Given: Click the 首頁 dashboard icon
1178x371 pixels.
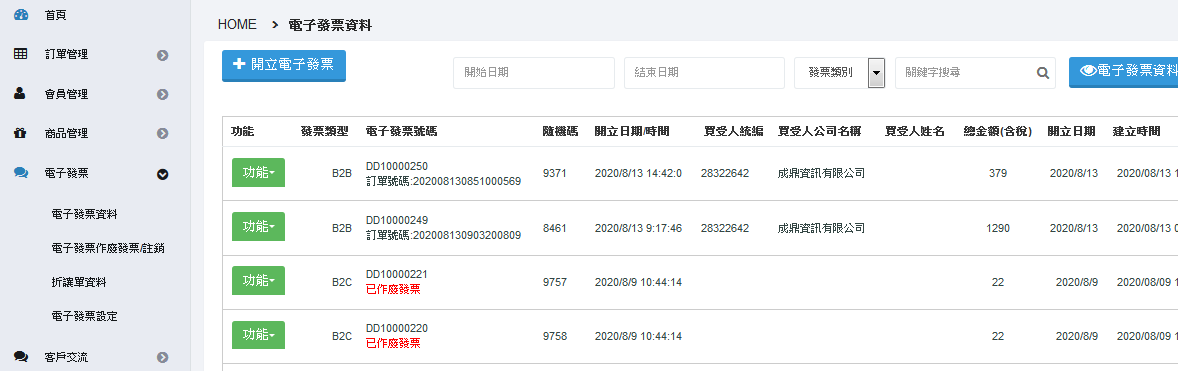Looking at the screenshot, I should (x=21, y=14).
